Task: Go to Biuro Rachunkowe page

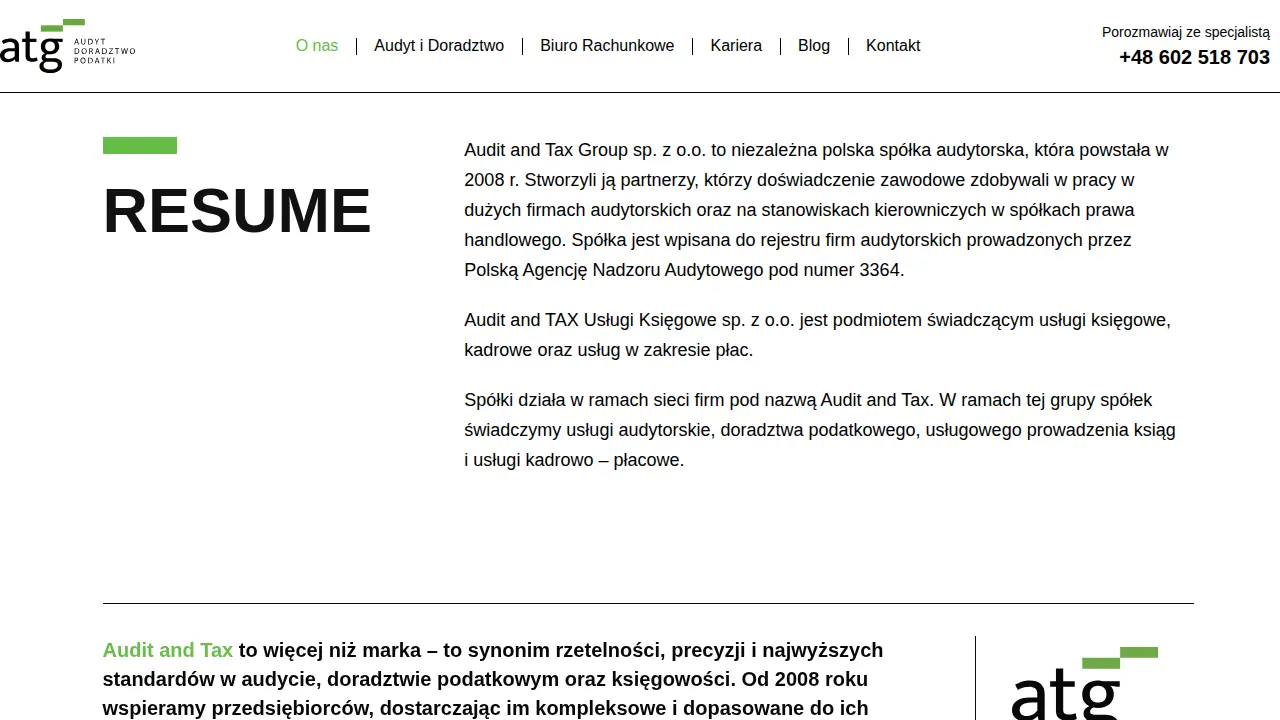Action: pyautogui.click(x=607, y=46)
